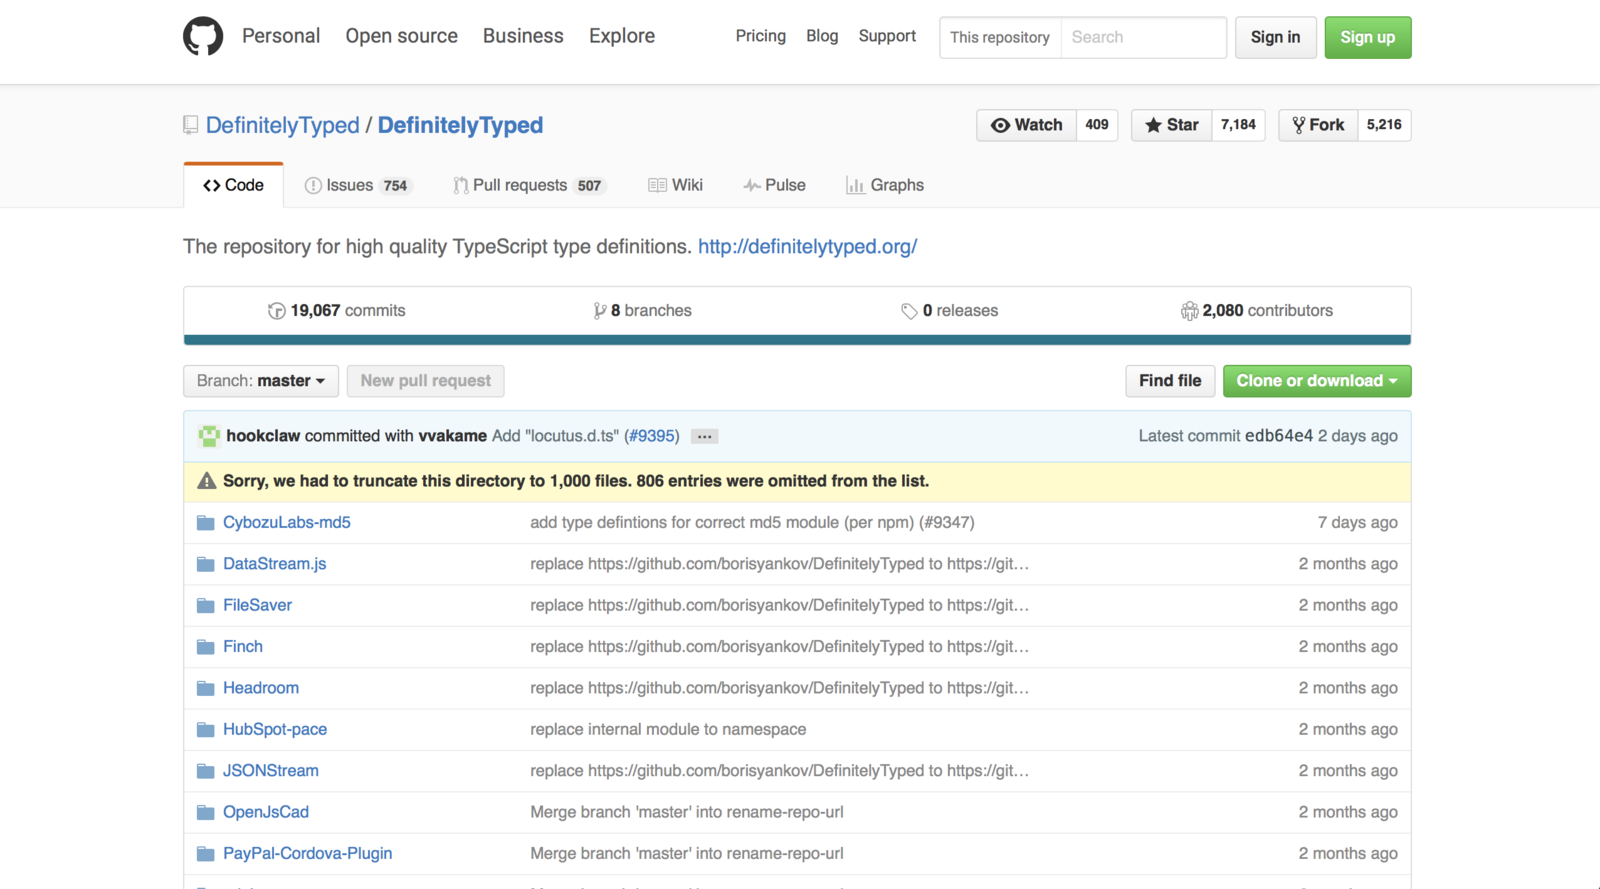Switch to the Code tab
Image resolution: width=1600 pixels, height=889 pixels.
click(234, 185)
